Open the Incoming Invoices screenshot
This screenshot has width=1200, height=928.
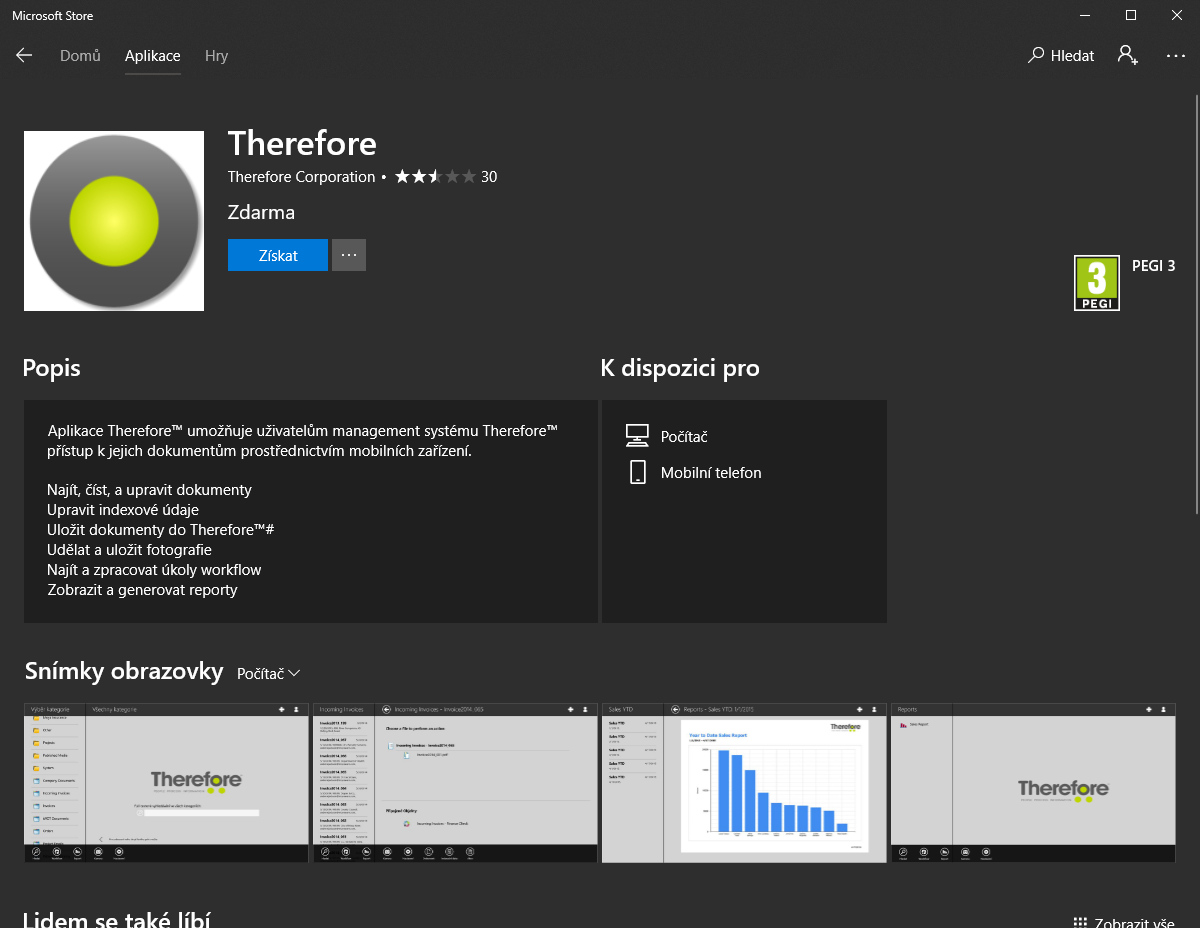point(455,783)
